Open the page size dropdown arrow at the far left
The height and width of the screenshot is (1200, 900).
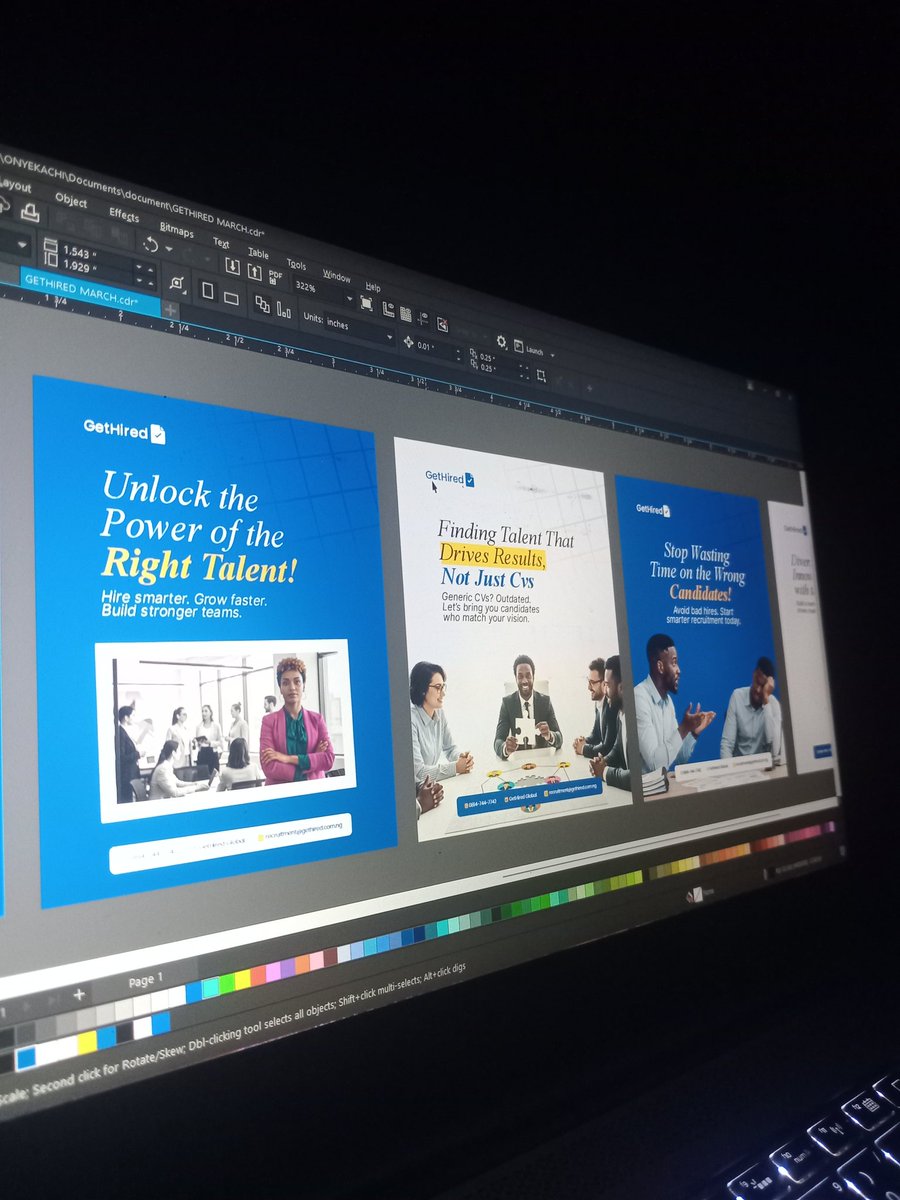(x=22, y=245)
